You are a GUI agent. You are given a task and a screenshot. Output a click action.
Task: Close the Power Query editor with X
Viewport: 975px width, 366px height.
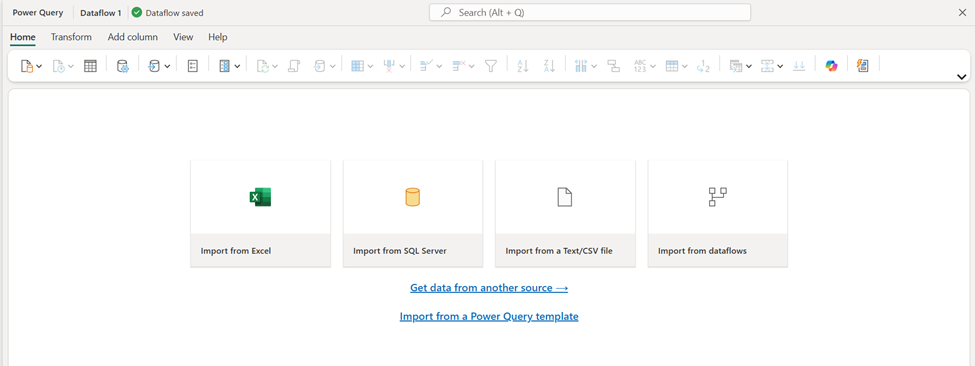[962, 12]
